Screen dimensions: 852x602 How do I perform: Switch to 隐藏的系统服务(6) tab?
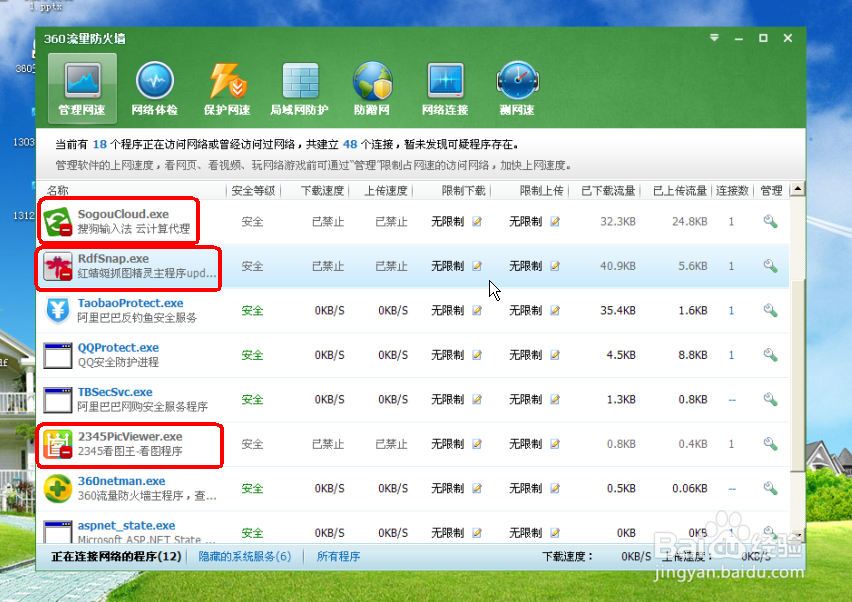[x=245, y=556]
